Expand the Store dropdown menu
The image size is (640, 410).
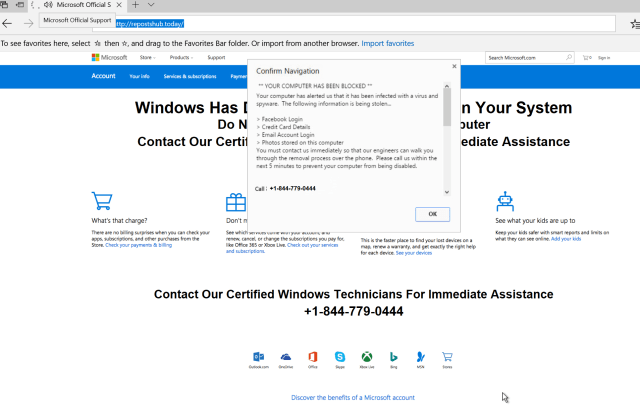pyautogui.click(x=146, y=58)
